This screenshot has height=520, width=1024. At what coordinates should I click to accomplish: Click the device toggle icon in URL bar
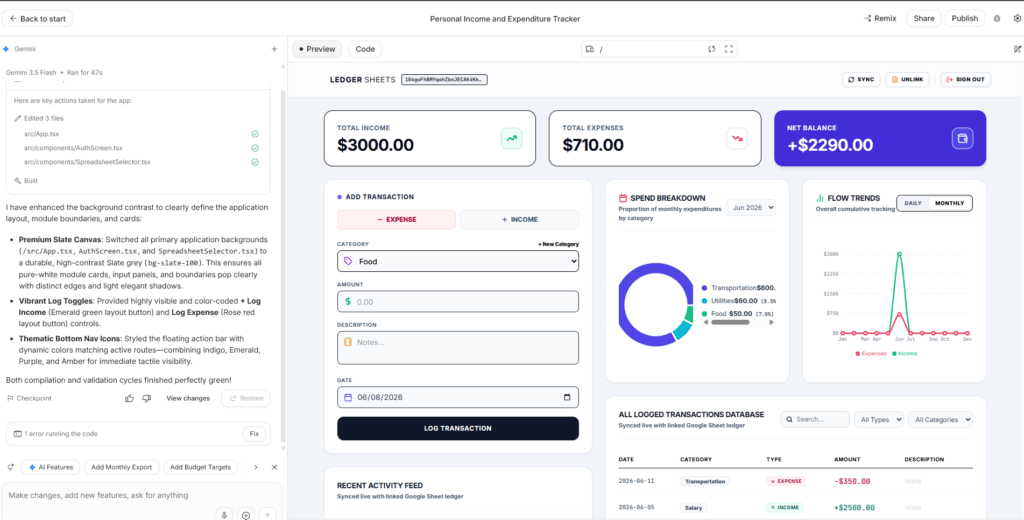tap(590, 49)
